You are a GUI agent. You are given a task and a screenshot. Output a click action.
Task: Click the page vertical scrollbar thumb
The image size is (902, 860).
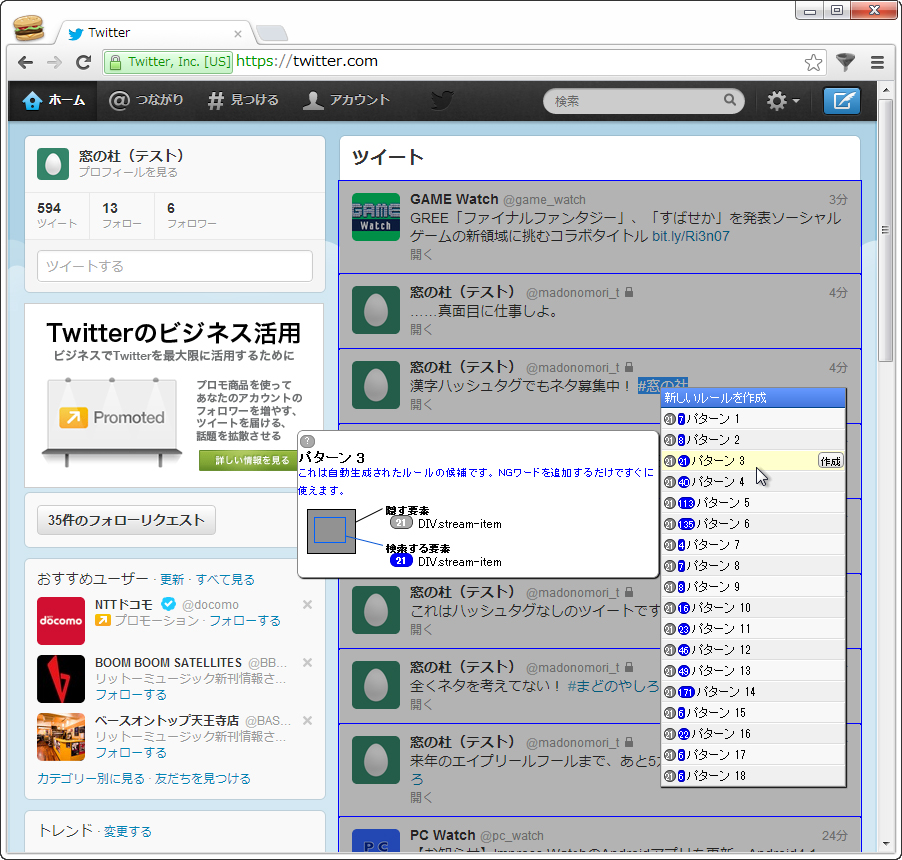pos(885,230)
